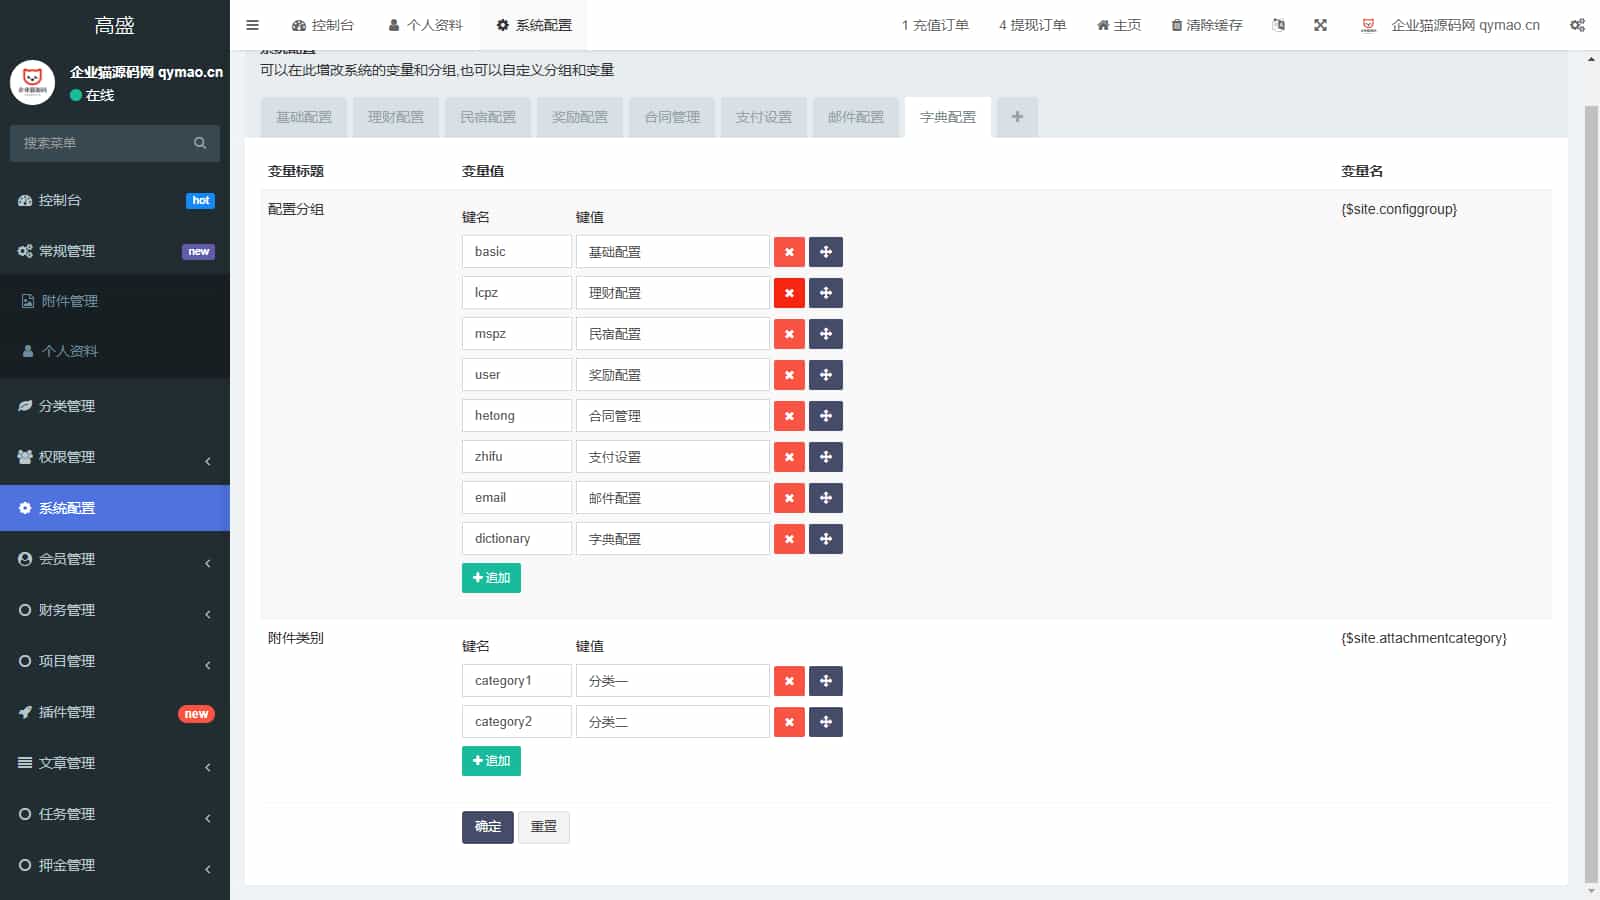This screenshot has height=900, width=1600.
Task: Click the search icon in menu search
Action: pos(200,143)
